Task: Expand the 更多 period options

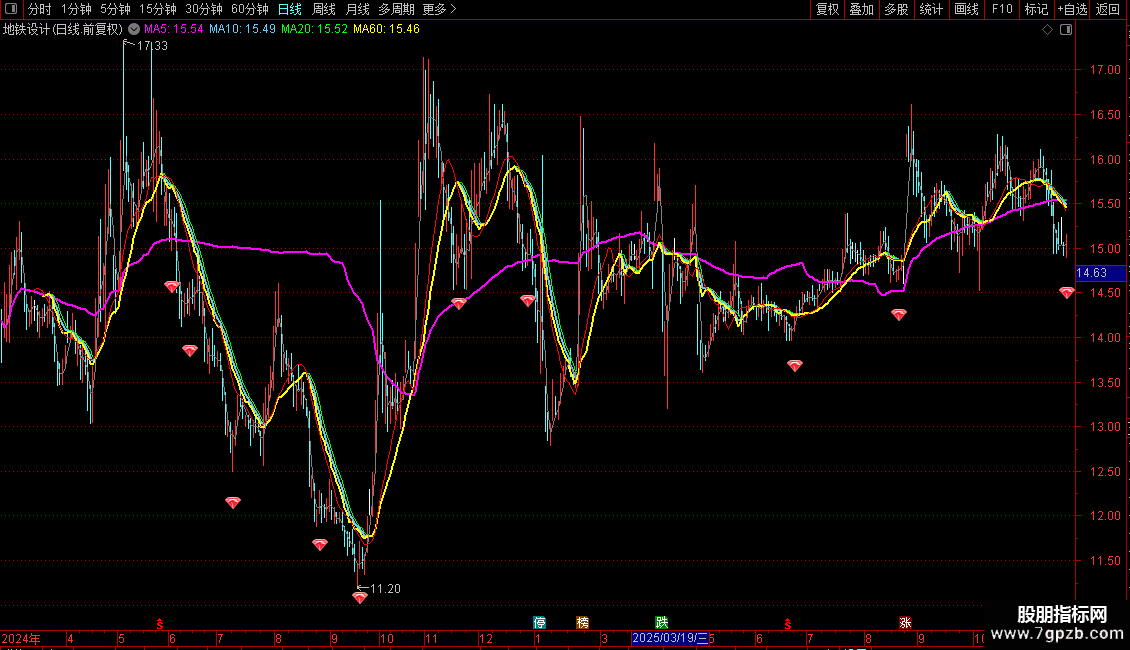Action: (x=438, y=9)
